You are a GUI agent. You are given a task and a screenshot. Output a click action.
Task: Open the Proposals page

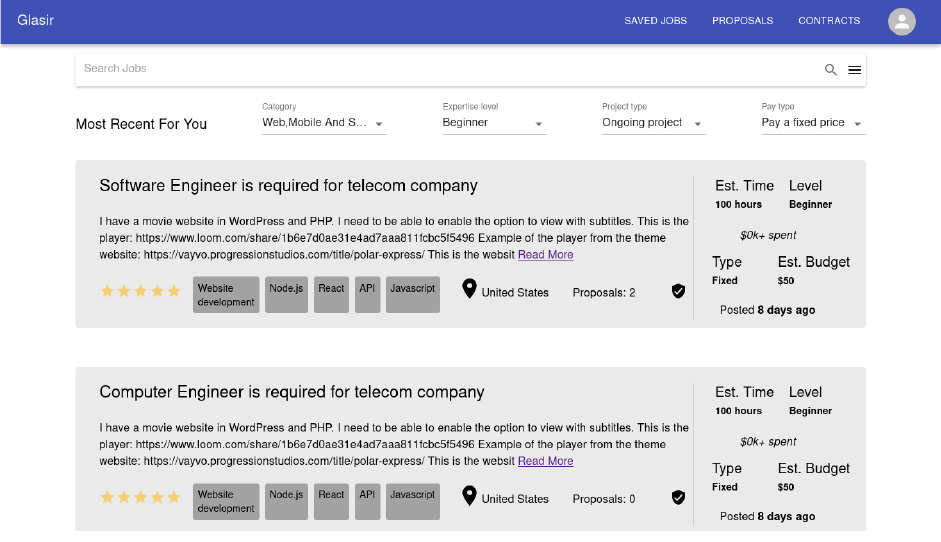coord(742,21)
